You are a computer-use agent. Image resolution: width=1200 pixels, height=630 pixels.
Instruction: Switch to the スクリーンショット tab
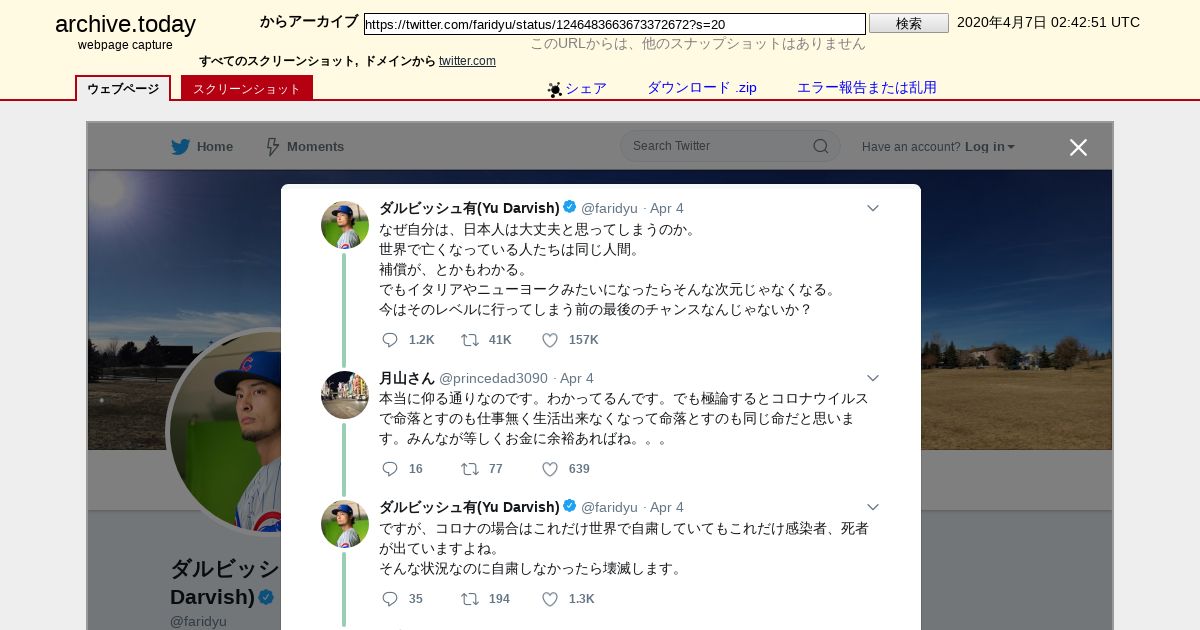point(247,88)
